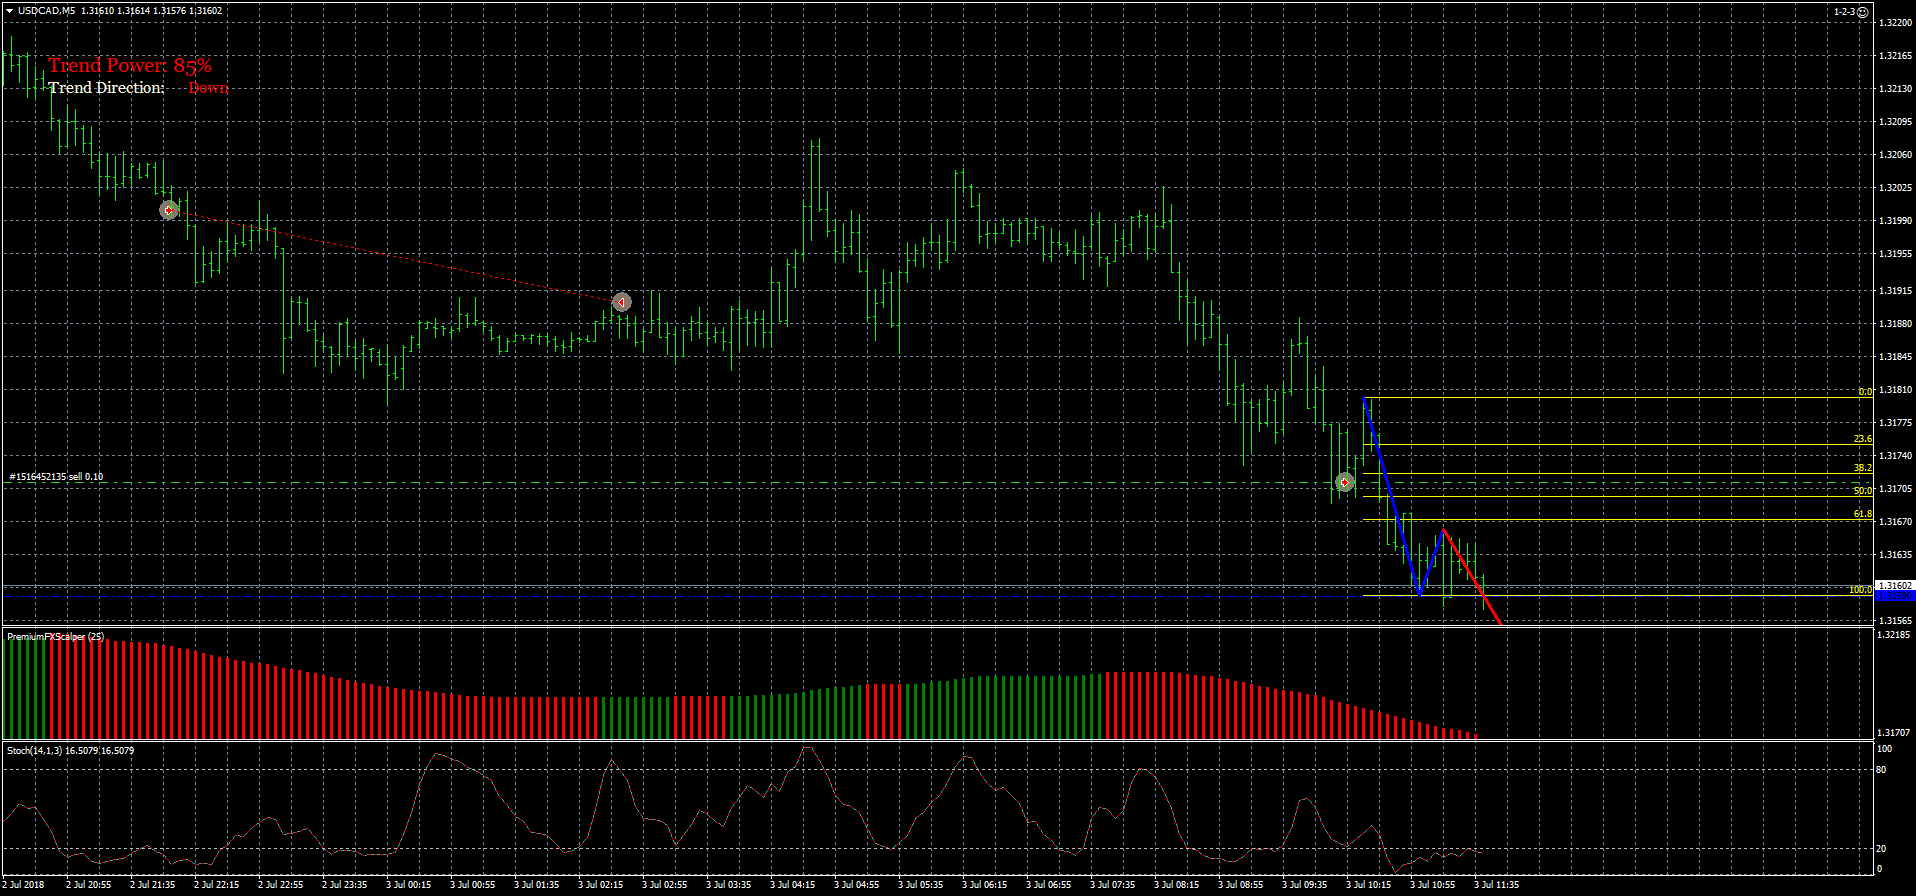Click the current price tag '1.31602'
The image size is (1916, 896).
coord(1895,586)
